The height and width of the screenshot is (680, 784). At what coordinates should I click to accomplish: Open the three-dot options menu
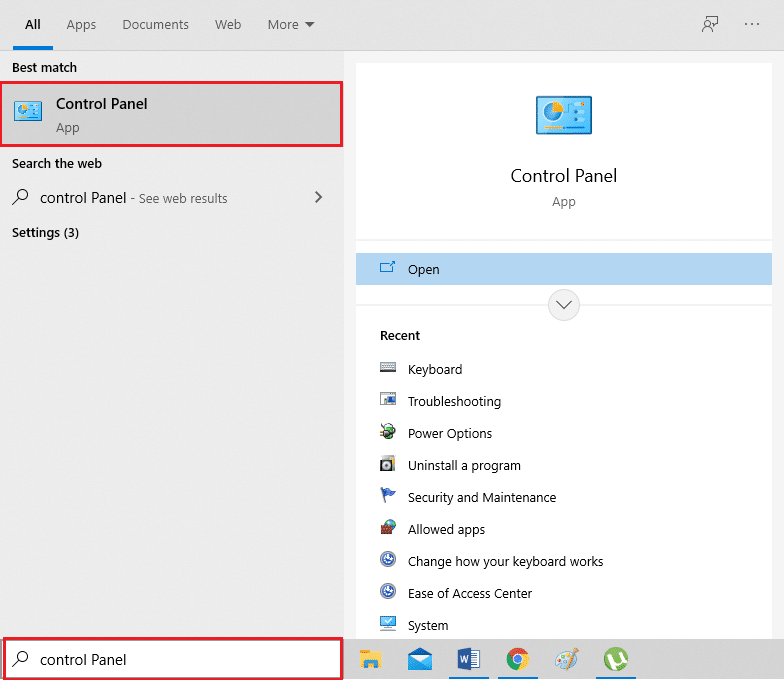(x=752, y=24)
